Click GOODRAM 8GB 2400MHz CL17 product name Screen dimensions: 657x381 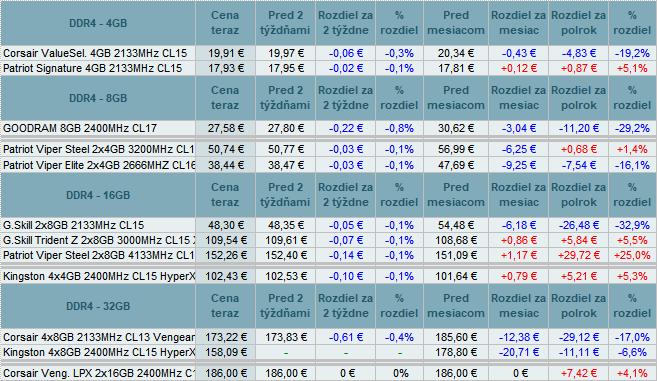80,128
